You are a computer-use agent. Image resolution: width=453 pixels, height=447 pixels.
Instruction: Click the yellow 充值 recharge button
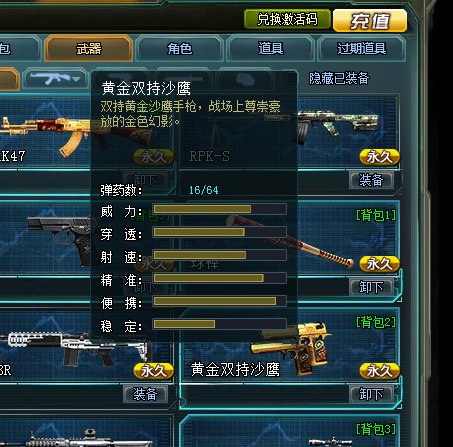[x=370, y=21]
